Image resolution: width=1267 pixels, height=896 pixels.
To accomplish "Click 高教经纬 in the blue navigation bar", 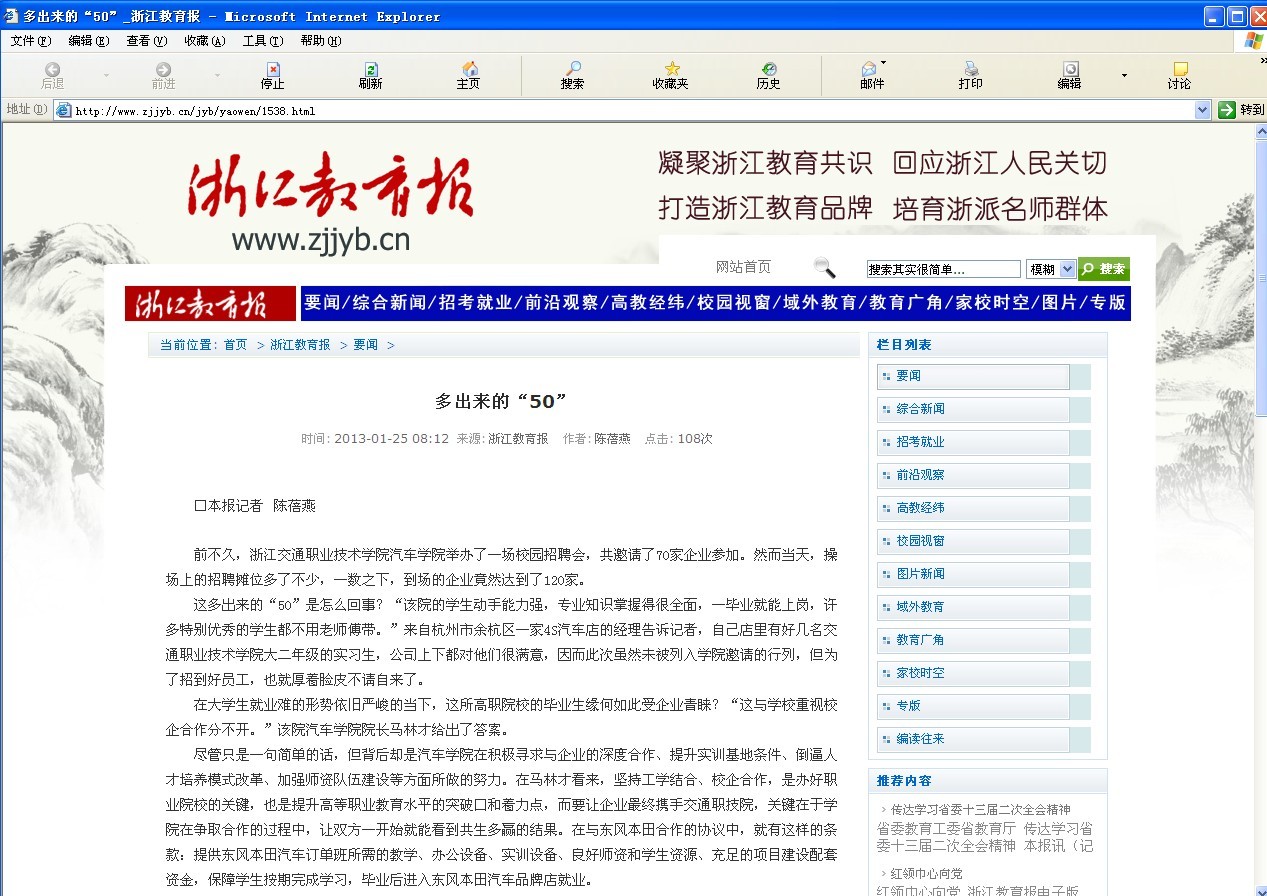I will tap(647, 302).
